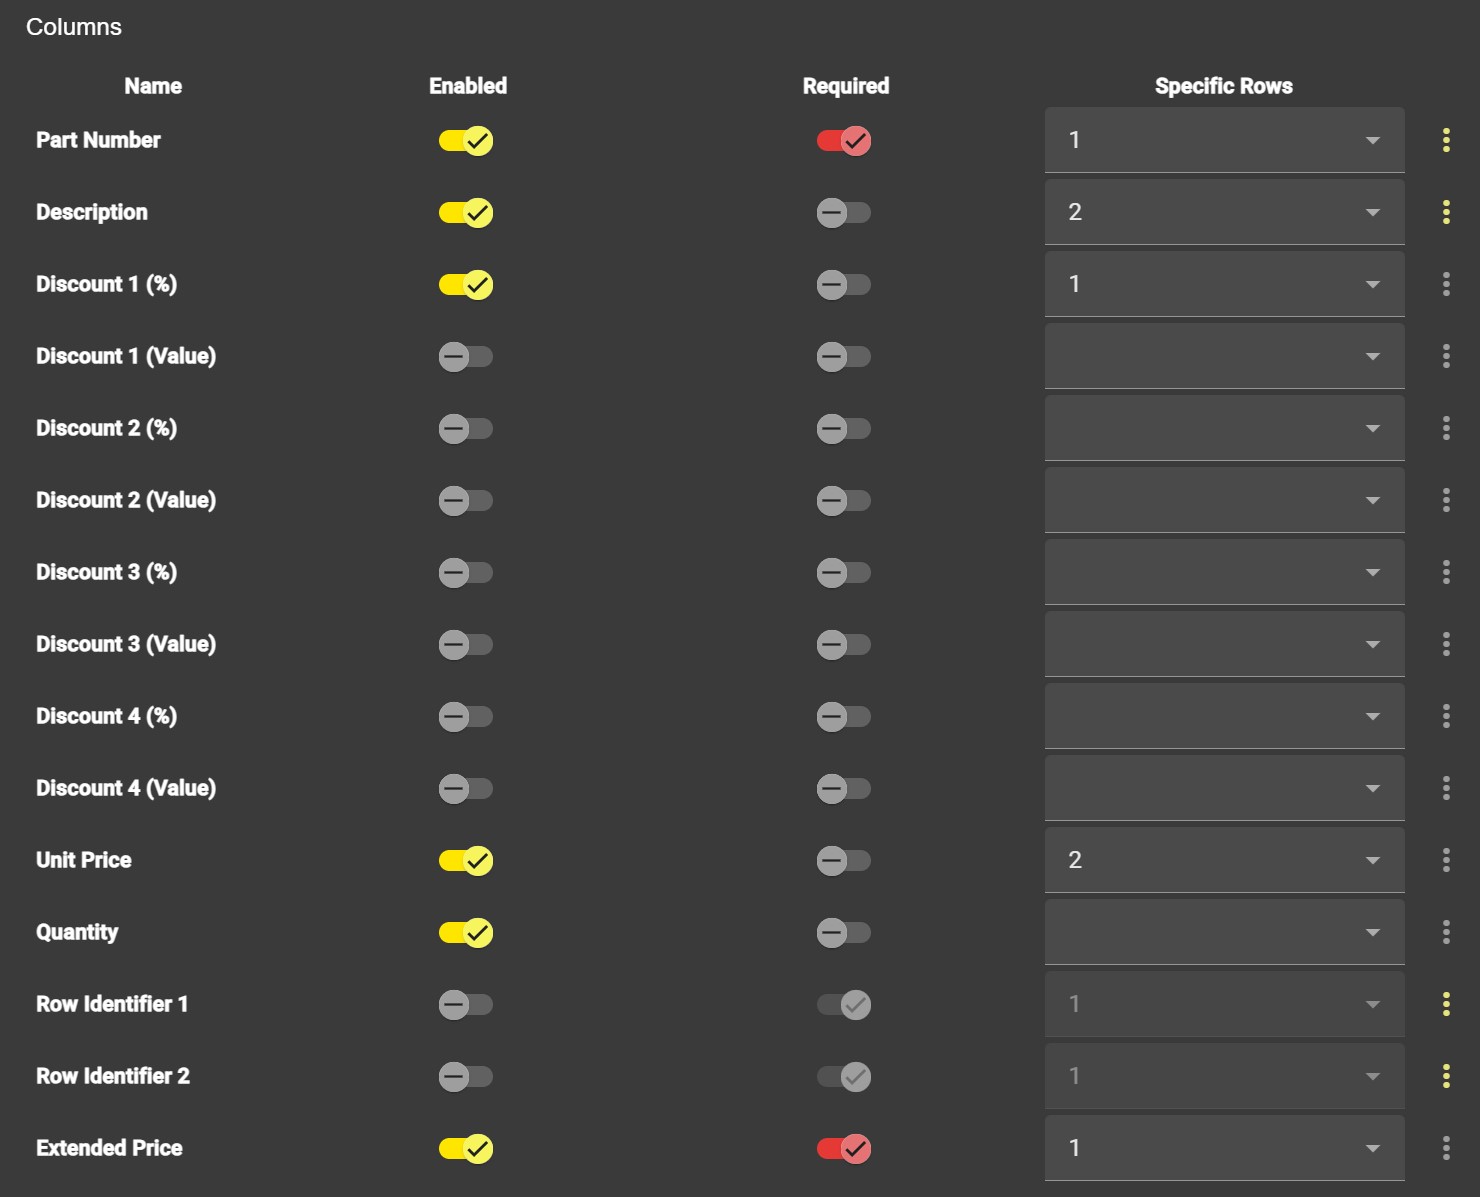The width and height of the screenshot is (1480, 1197).
Task: Open the Quantity row options menu
Action: [1447, 932]
